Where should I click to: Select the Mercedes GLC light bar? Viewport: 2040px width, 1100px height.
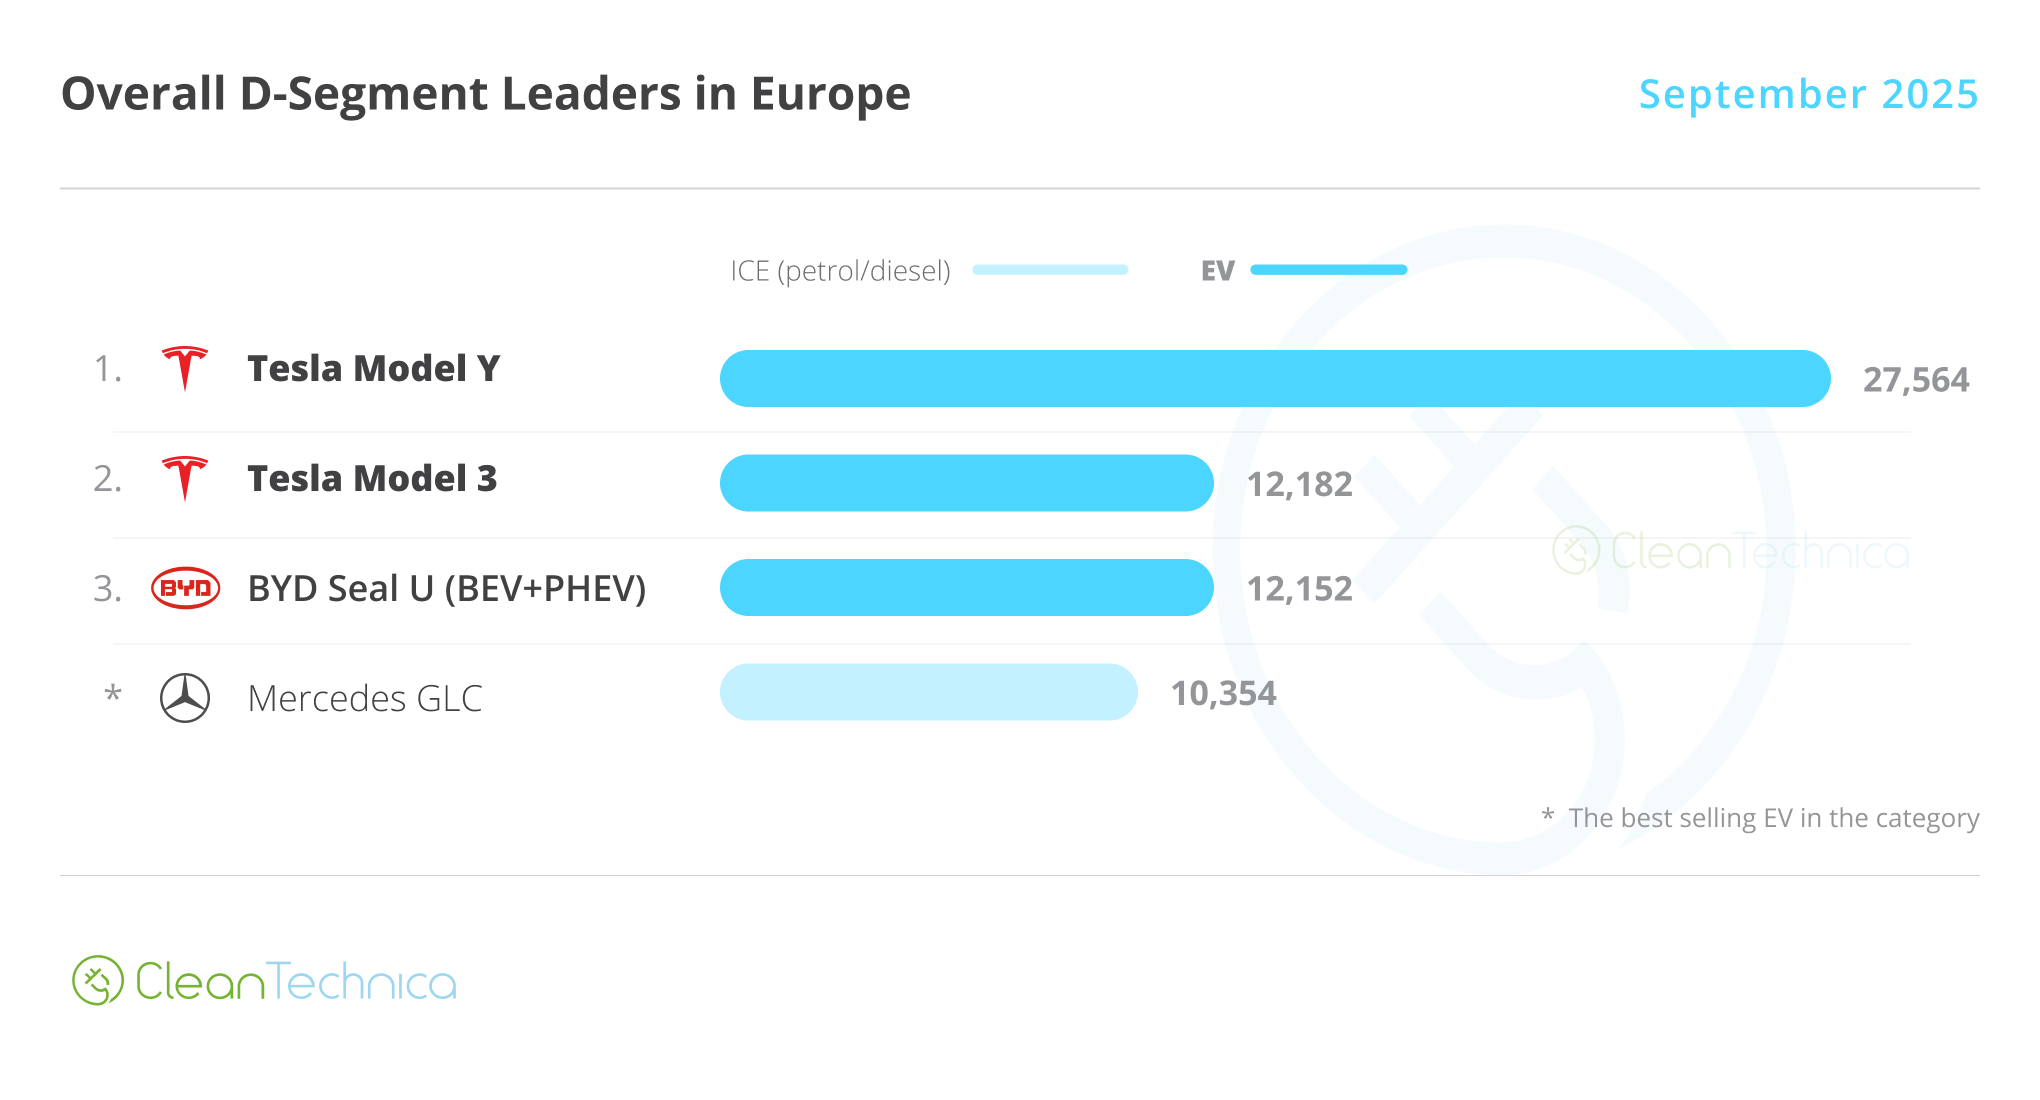[x=928, y=692]
